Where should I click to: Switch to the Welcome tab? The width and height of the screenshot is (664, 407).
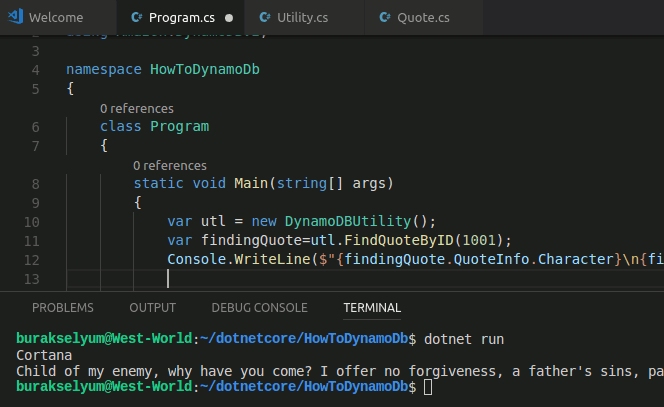pyautogui.click(x=58, y=17)
